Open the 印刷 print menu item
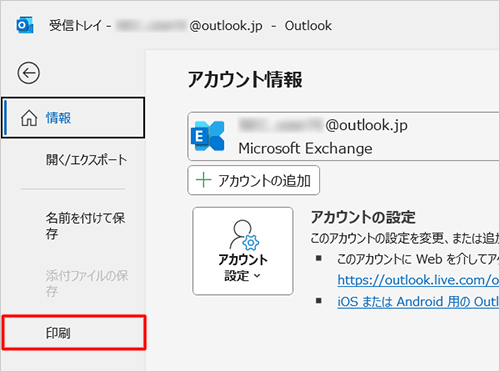The width and height of the screenshot is (500, 372). [74, 332]
